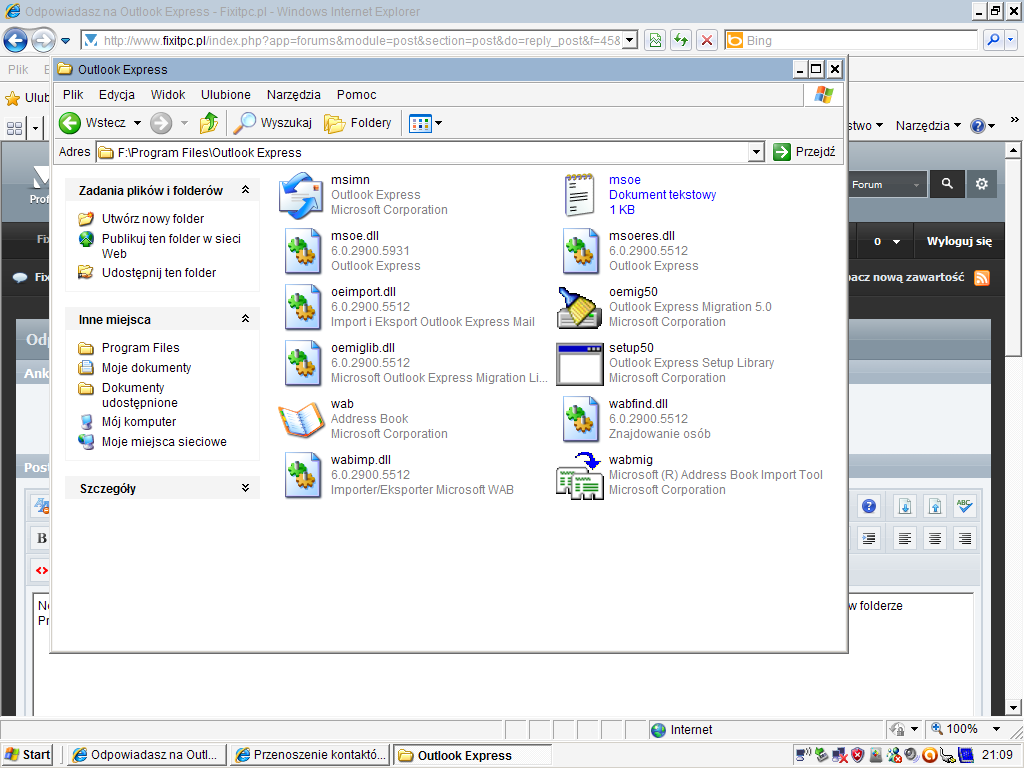The image size is (1024, 768).
Task: Open the Pomoc menu
Action: 357,95
